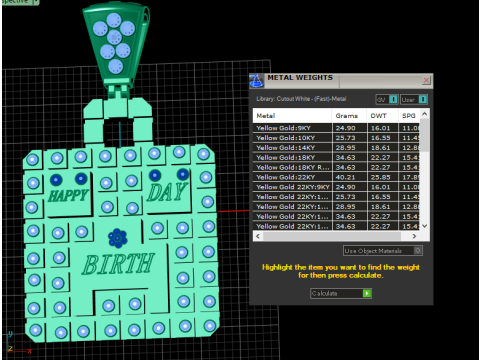480x360 pixels.
Task: Click the DWT column header
Action: [382, 116]
